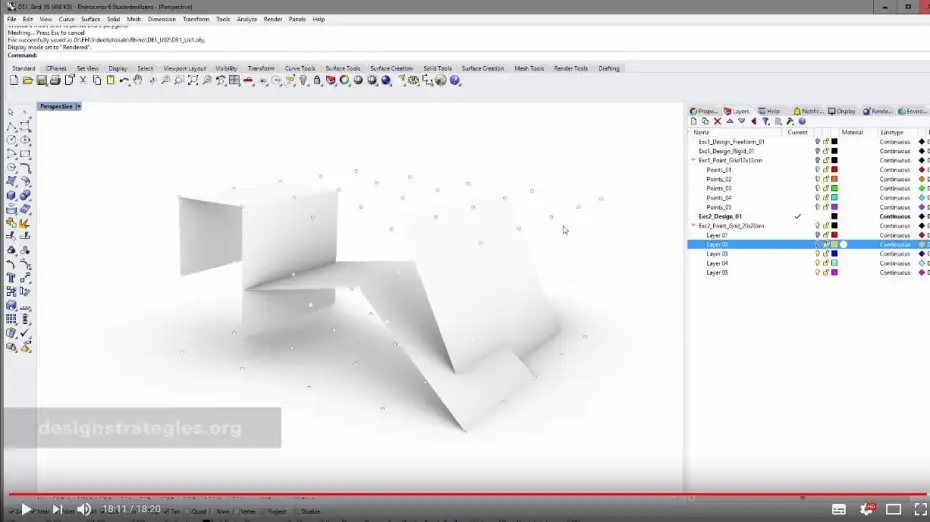Click the Open file folder icon
930x522 pixels.
(27, 80)
